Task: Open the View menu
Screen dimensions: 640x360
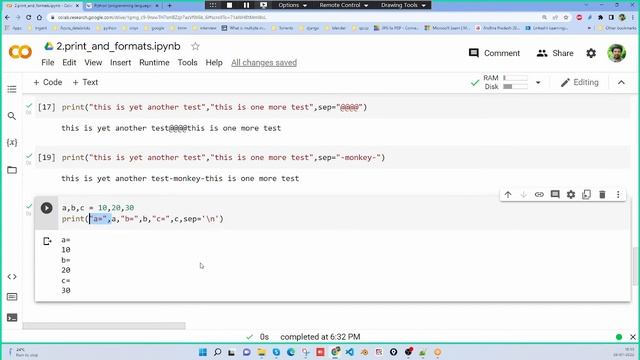Action: tap(93, 62)
